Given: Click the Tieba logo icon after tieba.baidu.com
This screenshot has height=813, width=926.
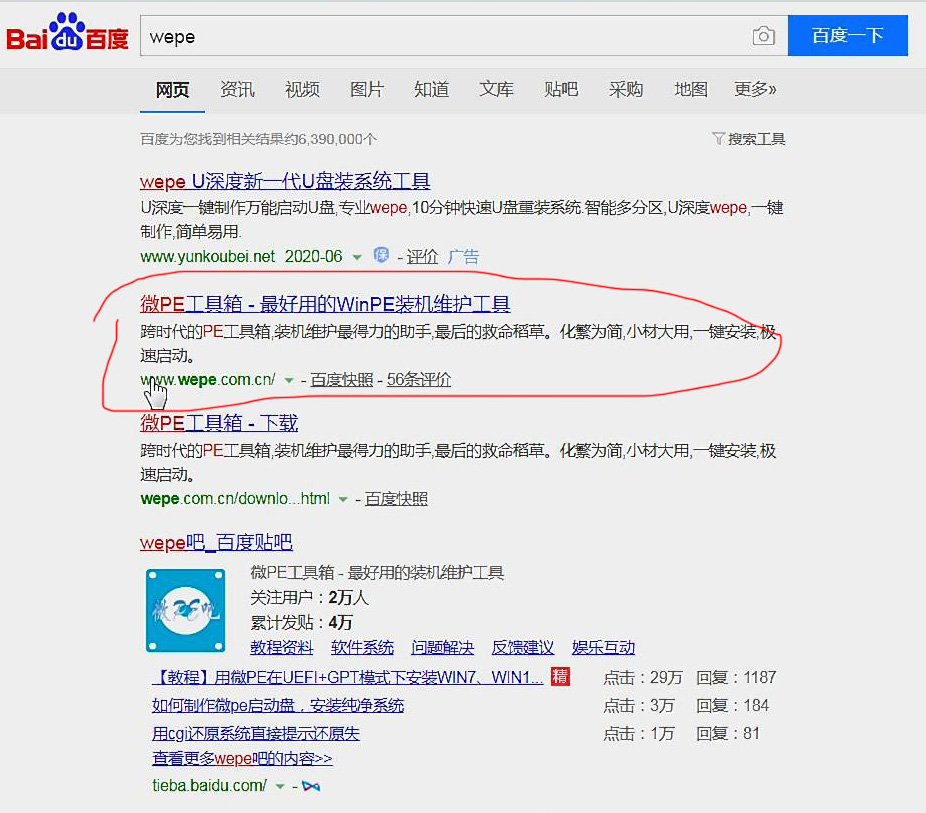Looking at the screenshot, I should tap(310, 785).
